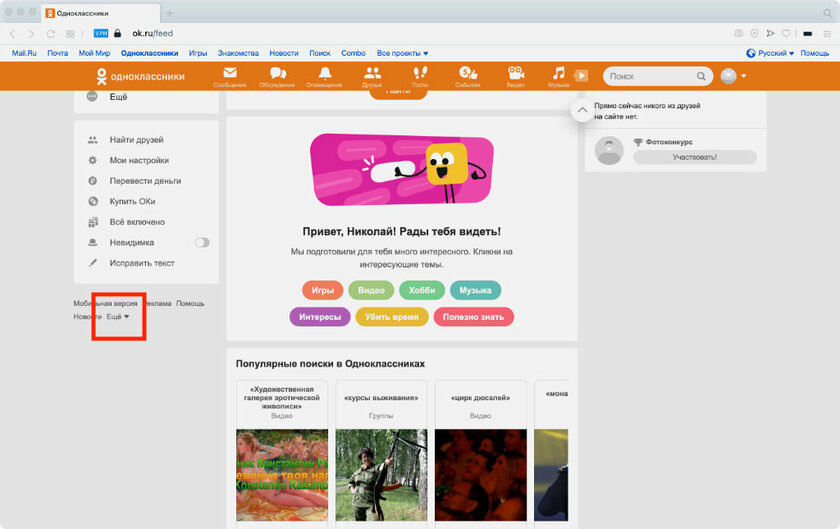Click the Фотоконкурс avatar thumbnail
Viewport: 840px width, 529px height.
[609, 150]
